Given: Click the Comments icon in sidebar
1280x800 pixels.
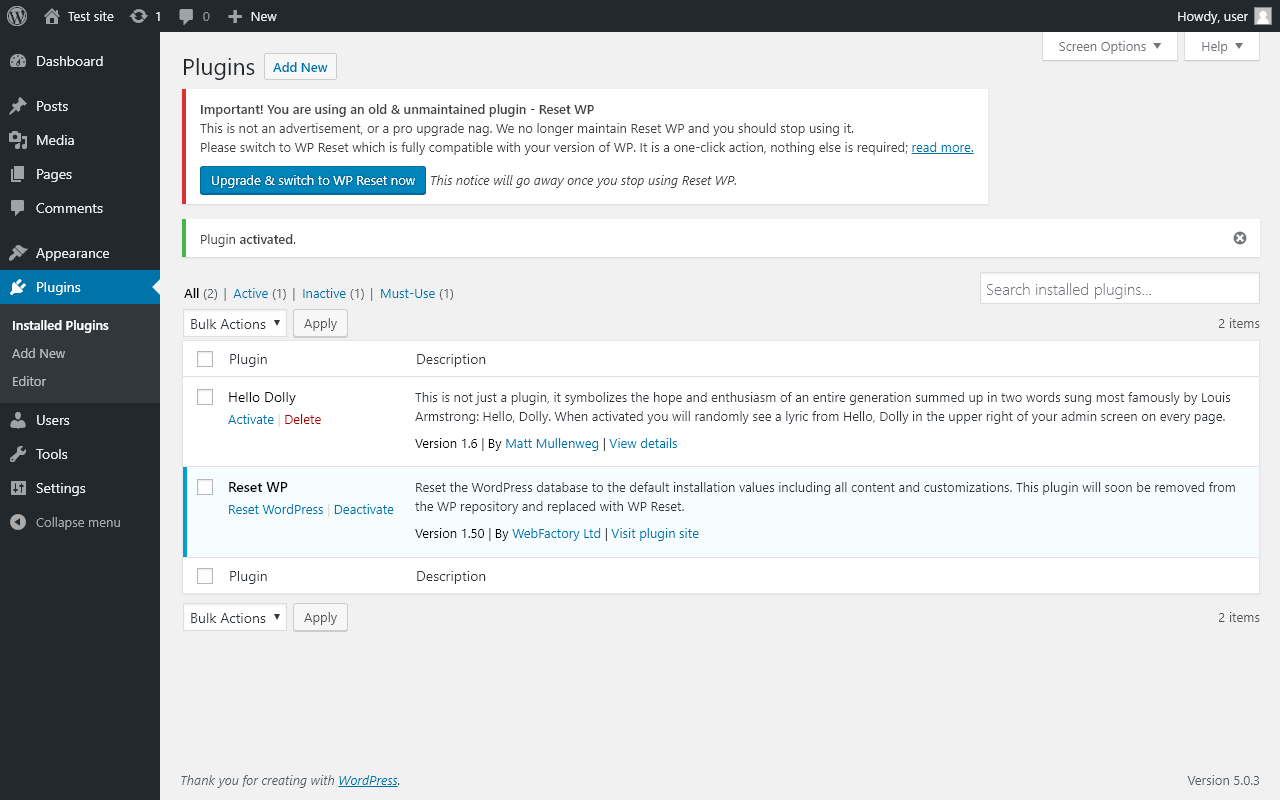Looking at the screenshot, I should coord(18,208).
